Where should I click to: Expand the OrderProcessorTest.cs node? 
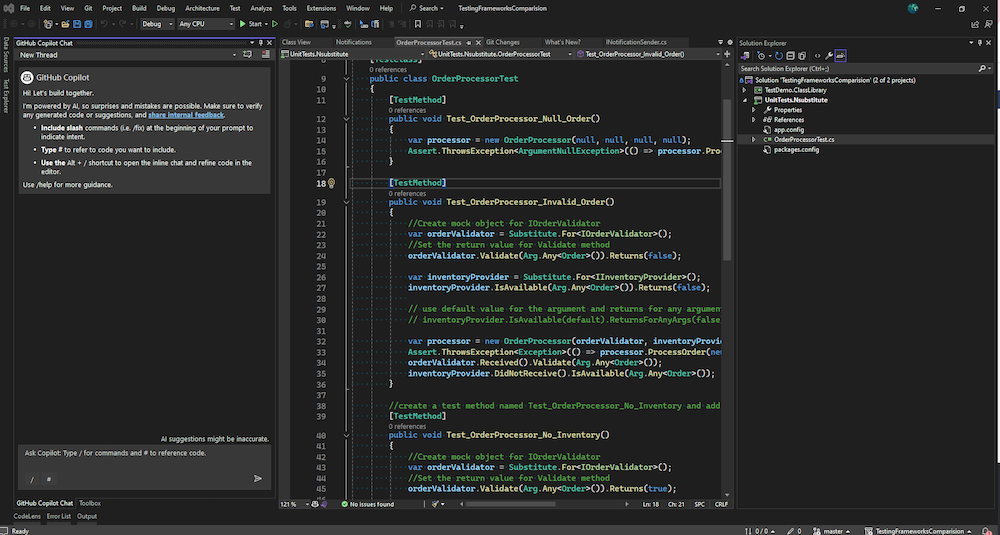(x=753, y=140)
